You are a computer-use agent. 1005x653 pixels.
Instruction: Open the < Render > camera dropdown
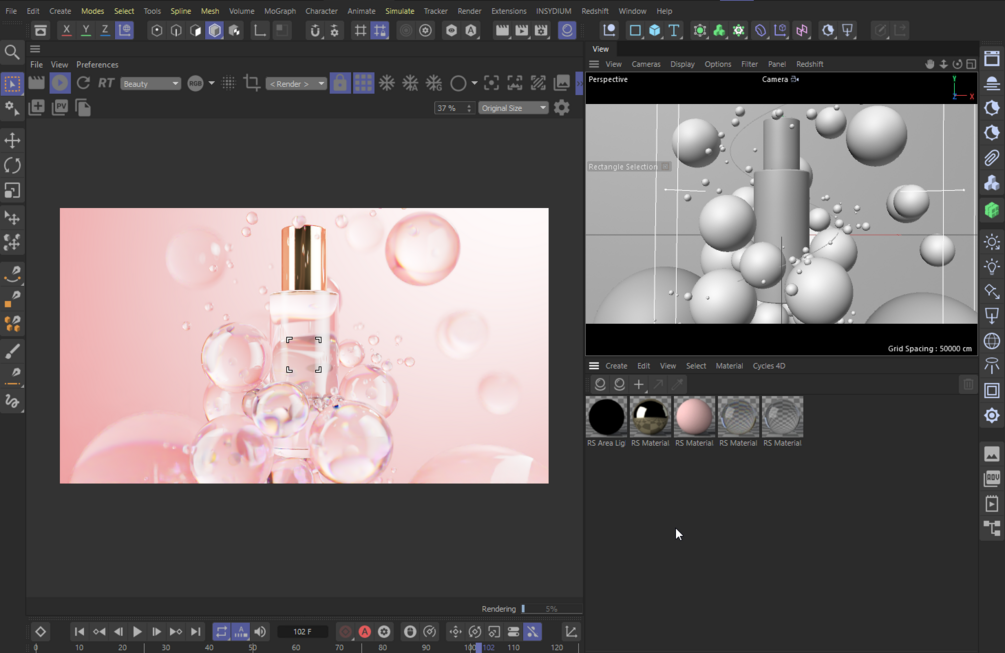(x=296, y=84)
